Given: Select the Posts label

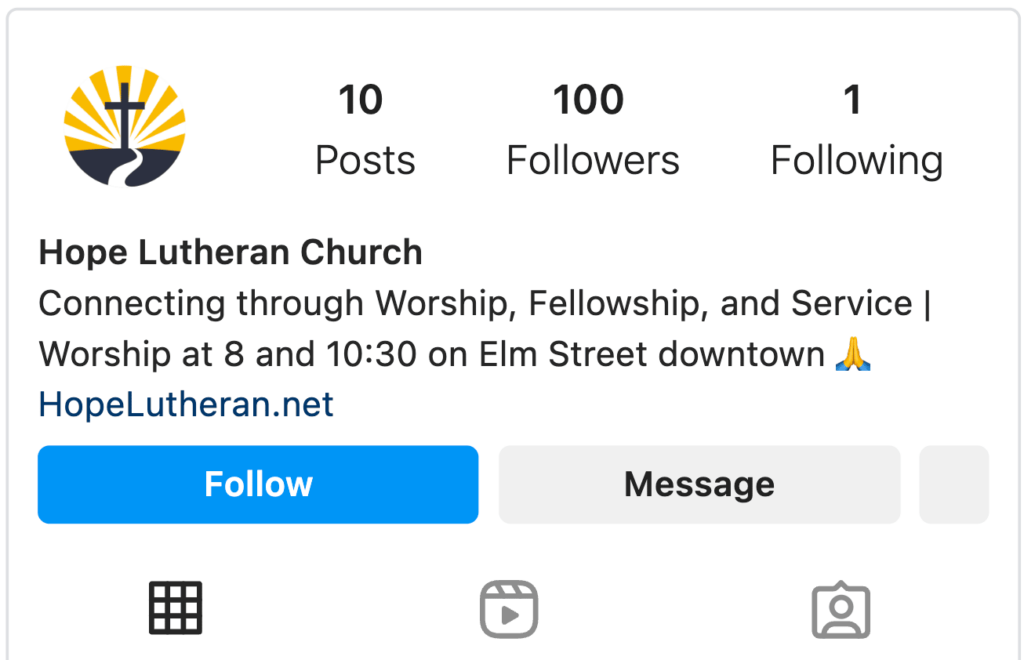Looking at the screenshot, I should (365, 161).
